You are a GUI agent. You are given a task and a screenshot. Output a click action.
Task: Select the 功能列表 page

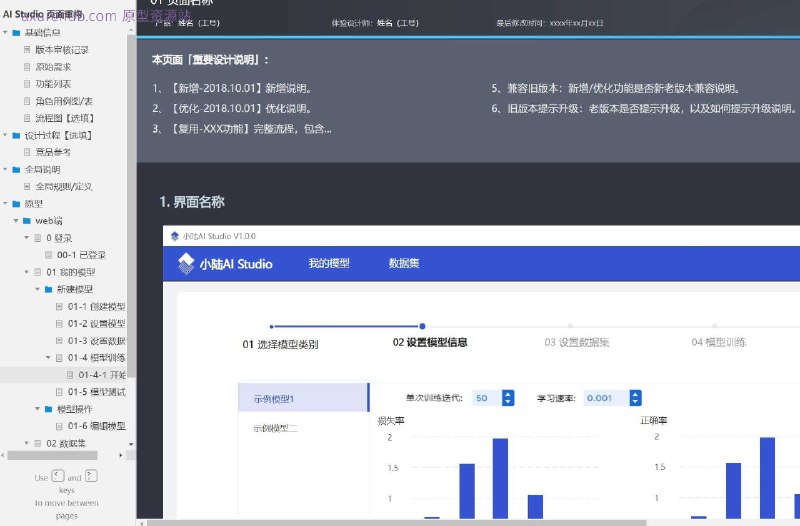click(x=53, y=84)
